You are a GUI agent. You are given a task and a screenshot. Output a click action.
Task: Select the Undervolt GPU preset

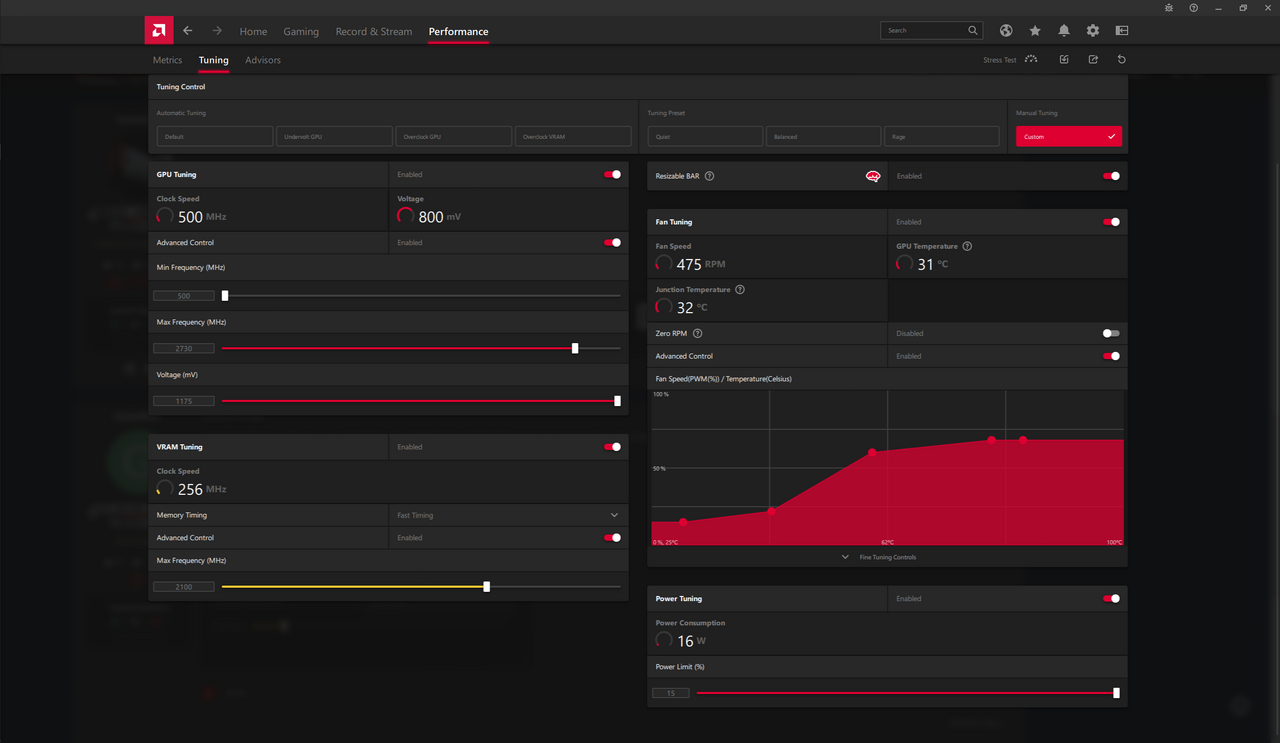pyautogui.click(x=334, y=136)
